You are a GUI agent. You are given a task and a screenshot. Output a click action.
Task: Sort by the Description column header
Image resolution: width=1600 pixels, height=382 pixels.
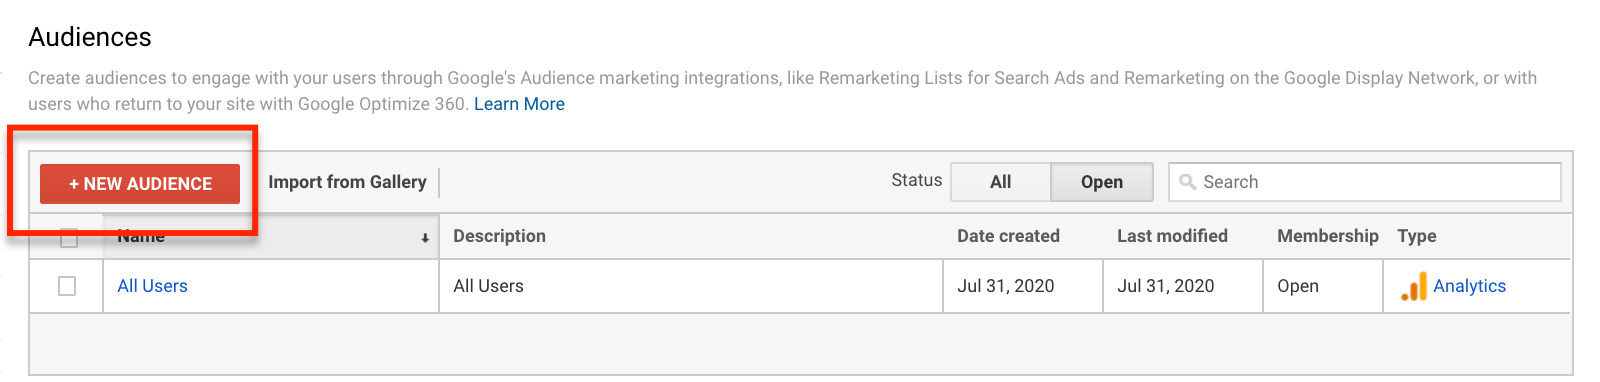pyautogui.click(x=499, y=236)
